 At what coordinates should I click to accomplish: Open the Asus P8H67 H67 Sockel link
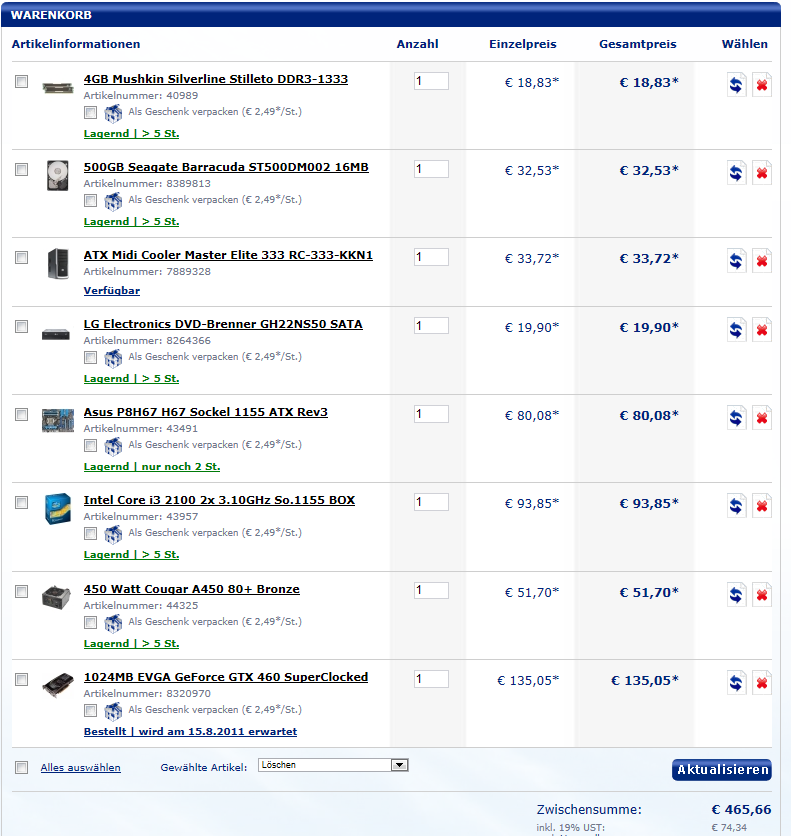point(206,412)
